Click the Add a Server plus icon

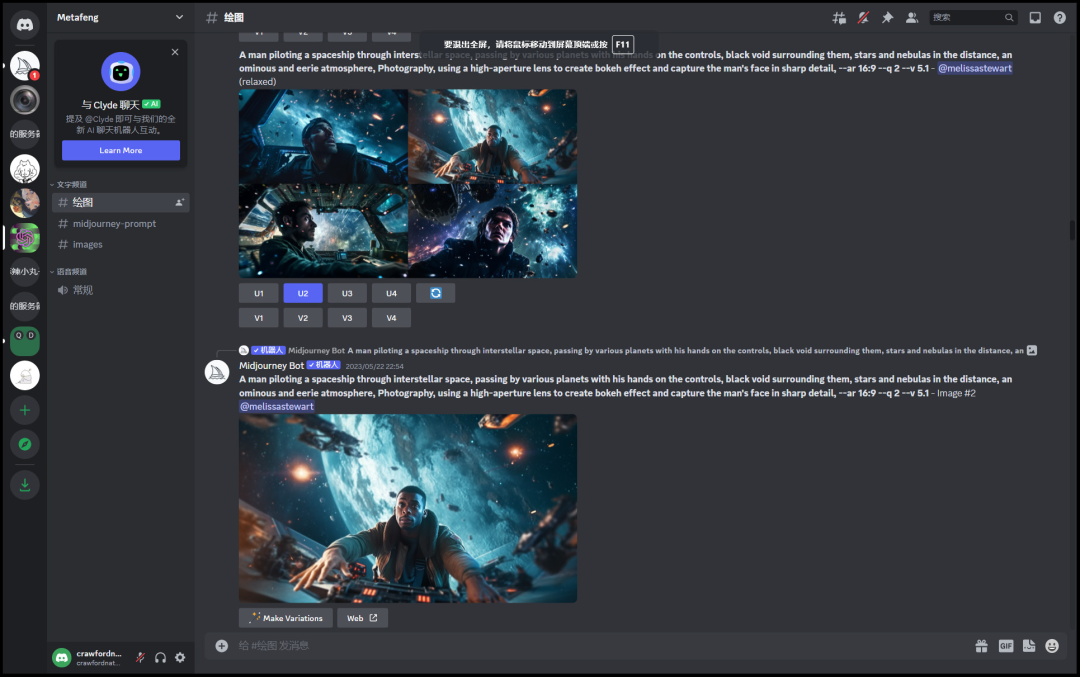click(25, 410)
